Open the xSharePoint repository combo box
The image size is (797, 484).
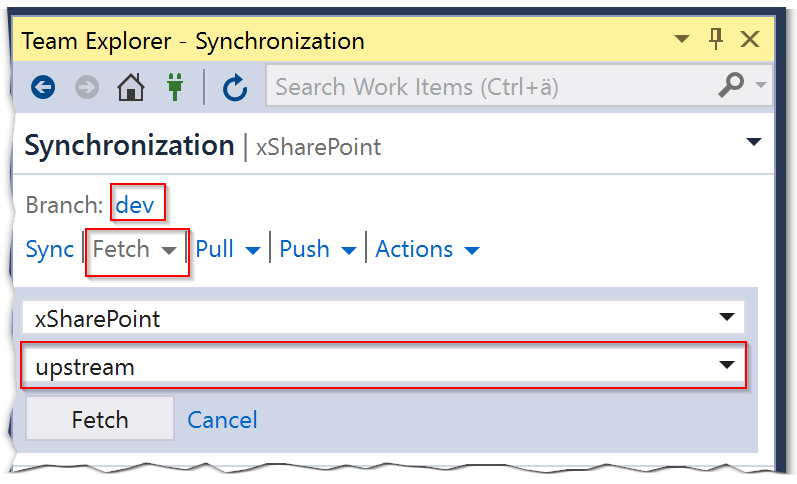pyautogui.click(x=383, y=319)
